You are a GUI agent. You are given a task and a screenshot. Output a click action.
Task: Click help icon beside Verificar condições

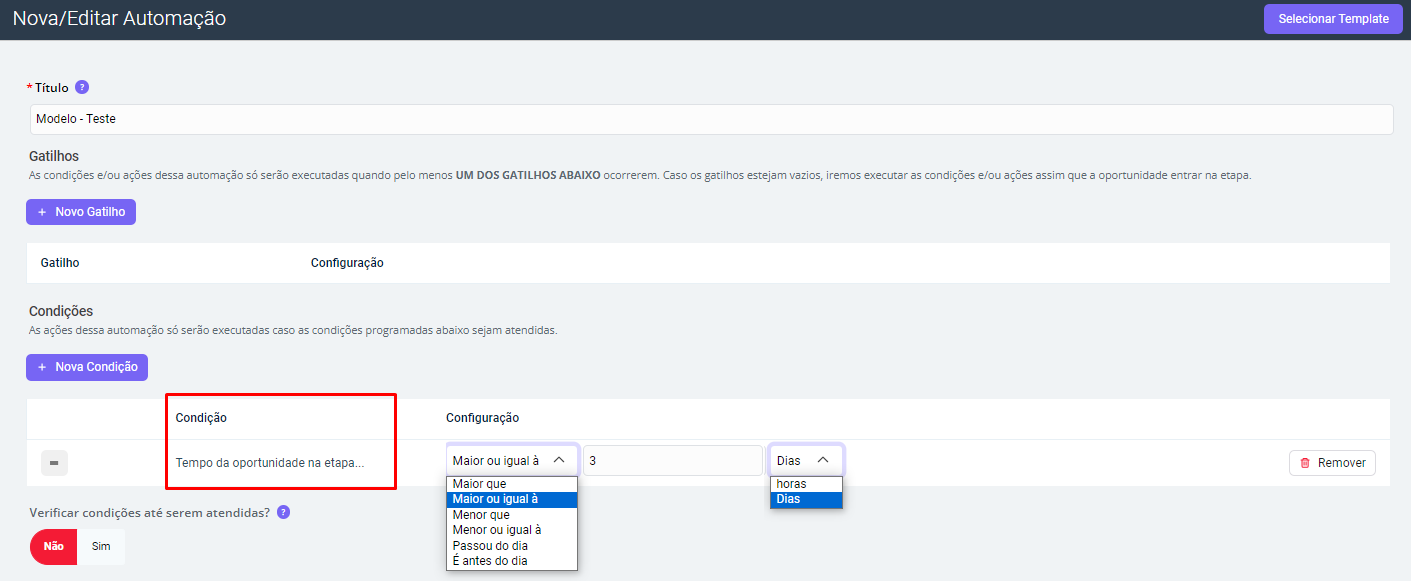283,512
